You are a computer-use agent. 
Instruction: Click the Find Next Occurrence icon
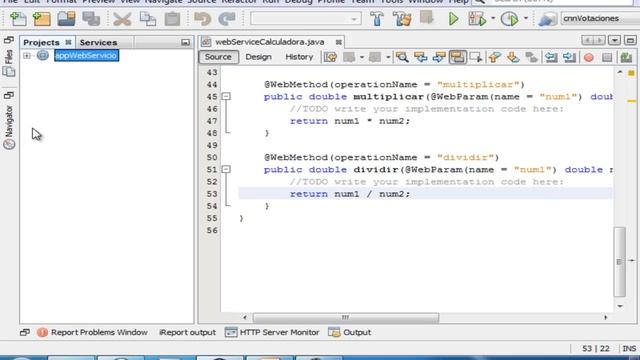tap(439, 57)
